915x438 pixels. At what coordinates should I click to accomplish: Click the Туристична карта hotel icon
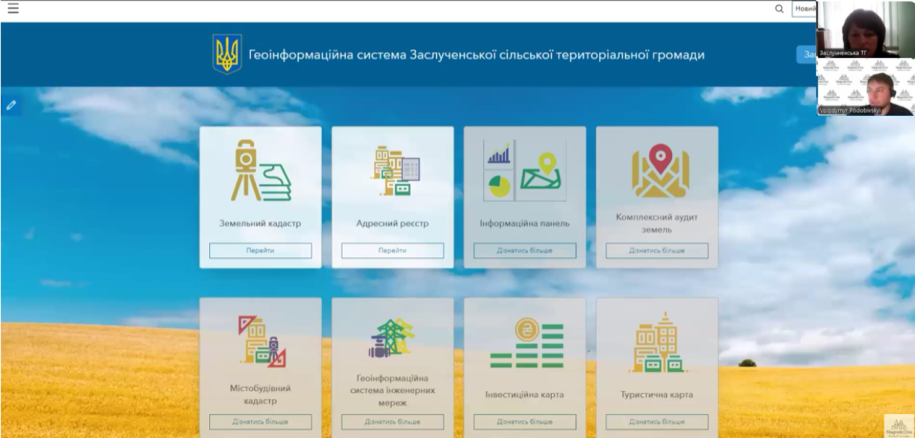point(656,343)
